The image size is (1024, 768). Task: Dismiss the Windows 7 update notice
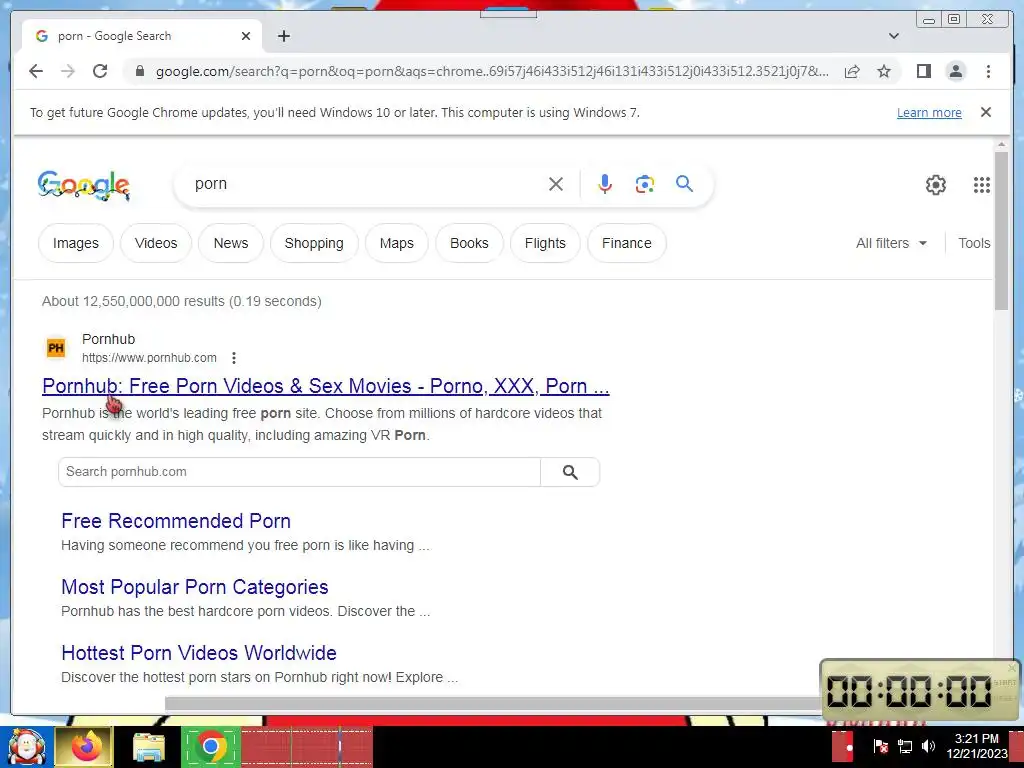pyautogui.click(x=986, y=112)
